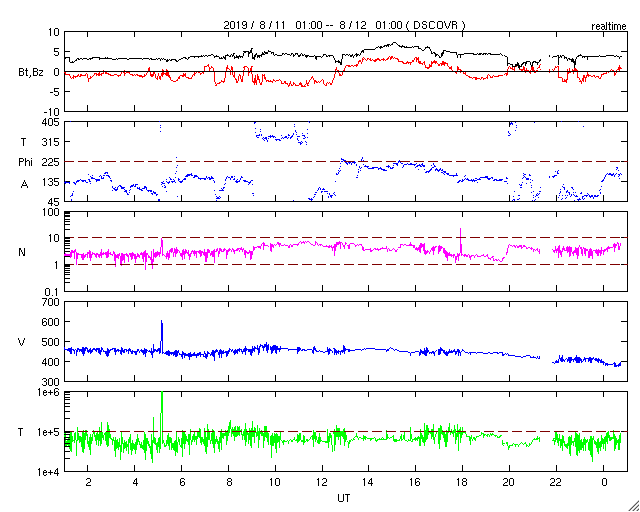The height and width of the screenshot is (512, 640).
Task: Click the '1e+5' tick on the temperature axis
Action: 49,432
